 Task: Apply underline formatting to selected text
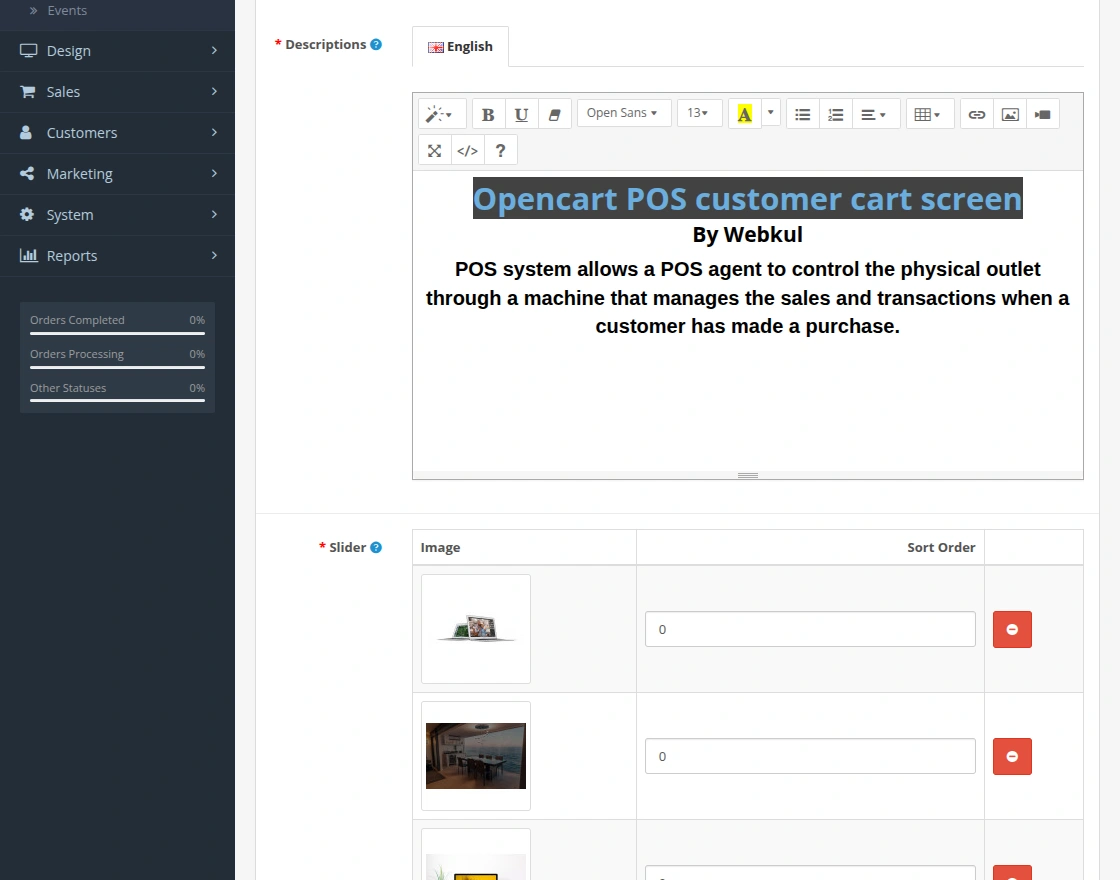tap(521, 113)
